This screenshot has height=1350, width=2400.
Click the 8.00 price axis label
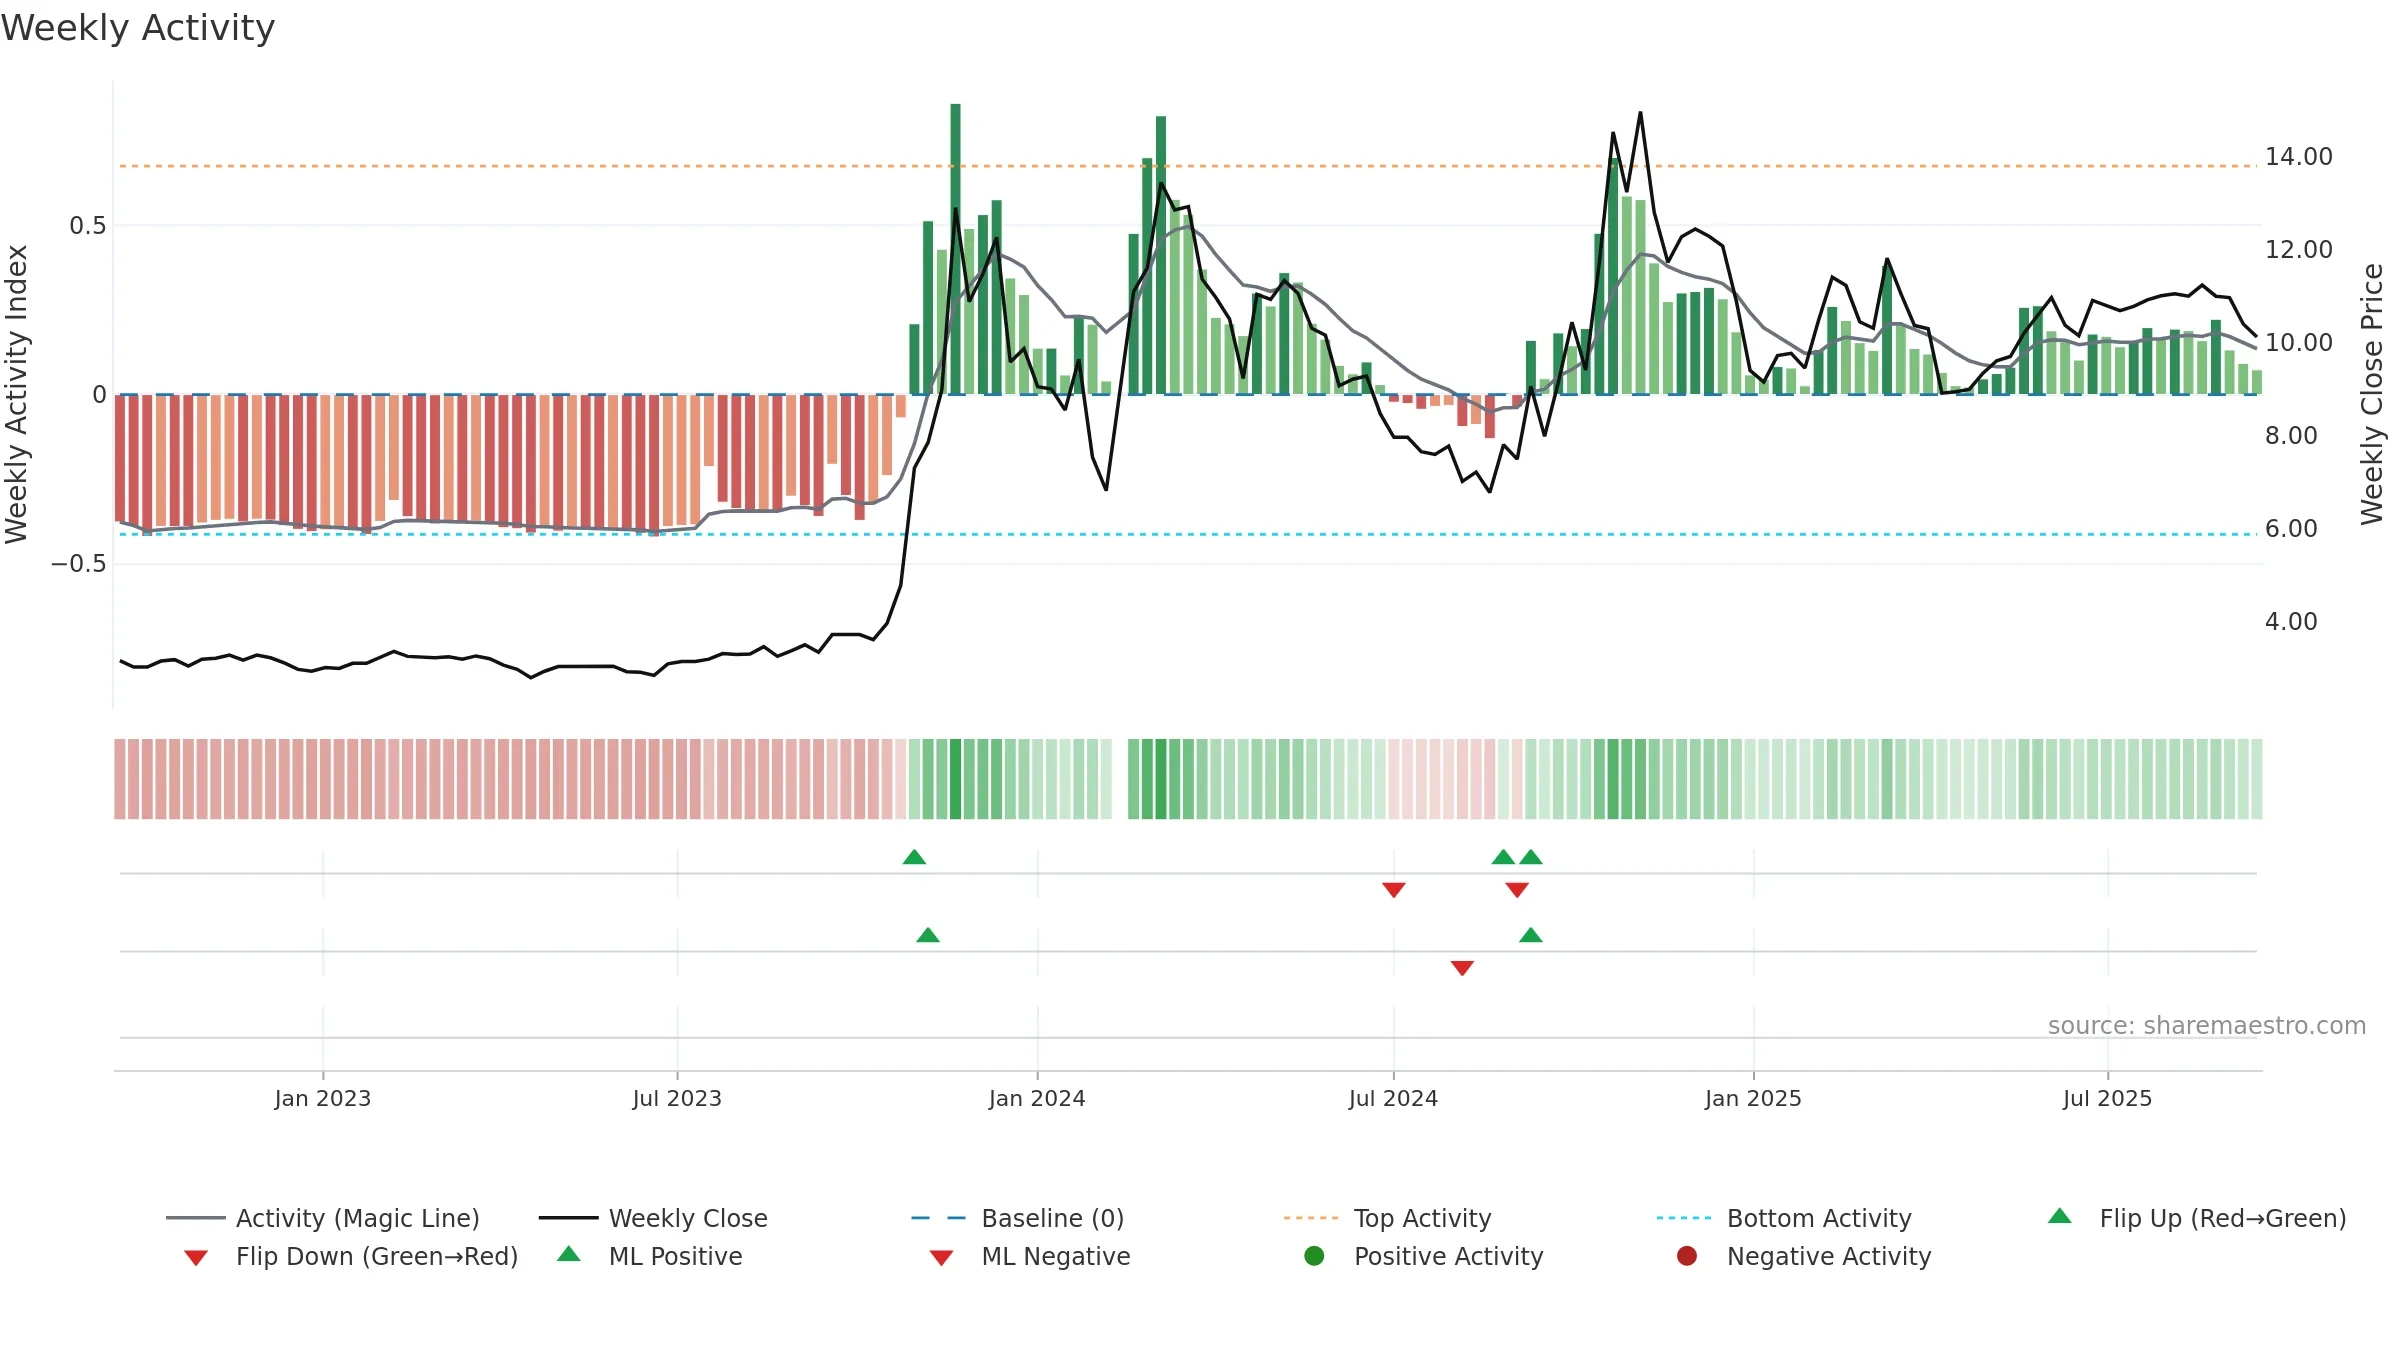pos(2291,436)
